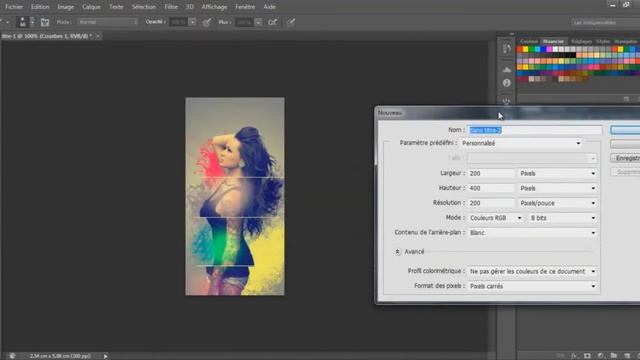Open the Texte menu
640x360 pixels.
[116, 7]
